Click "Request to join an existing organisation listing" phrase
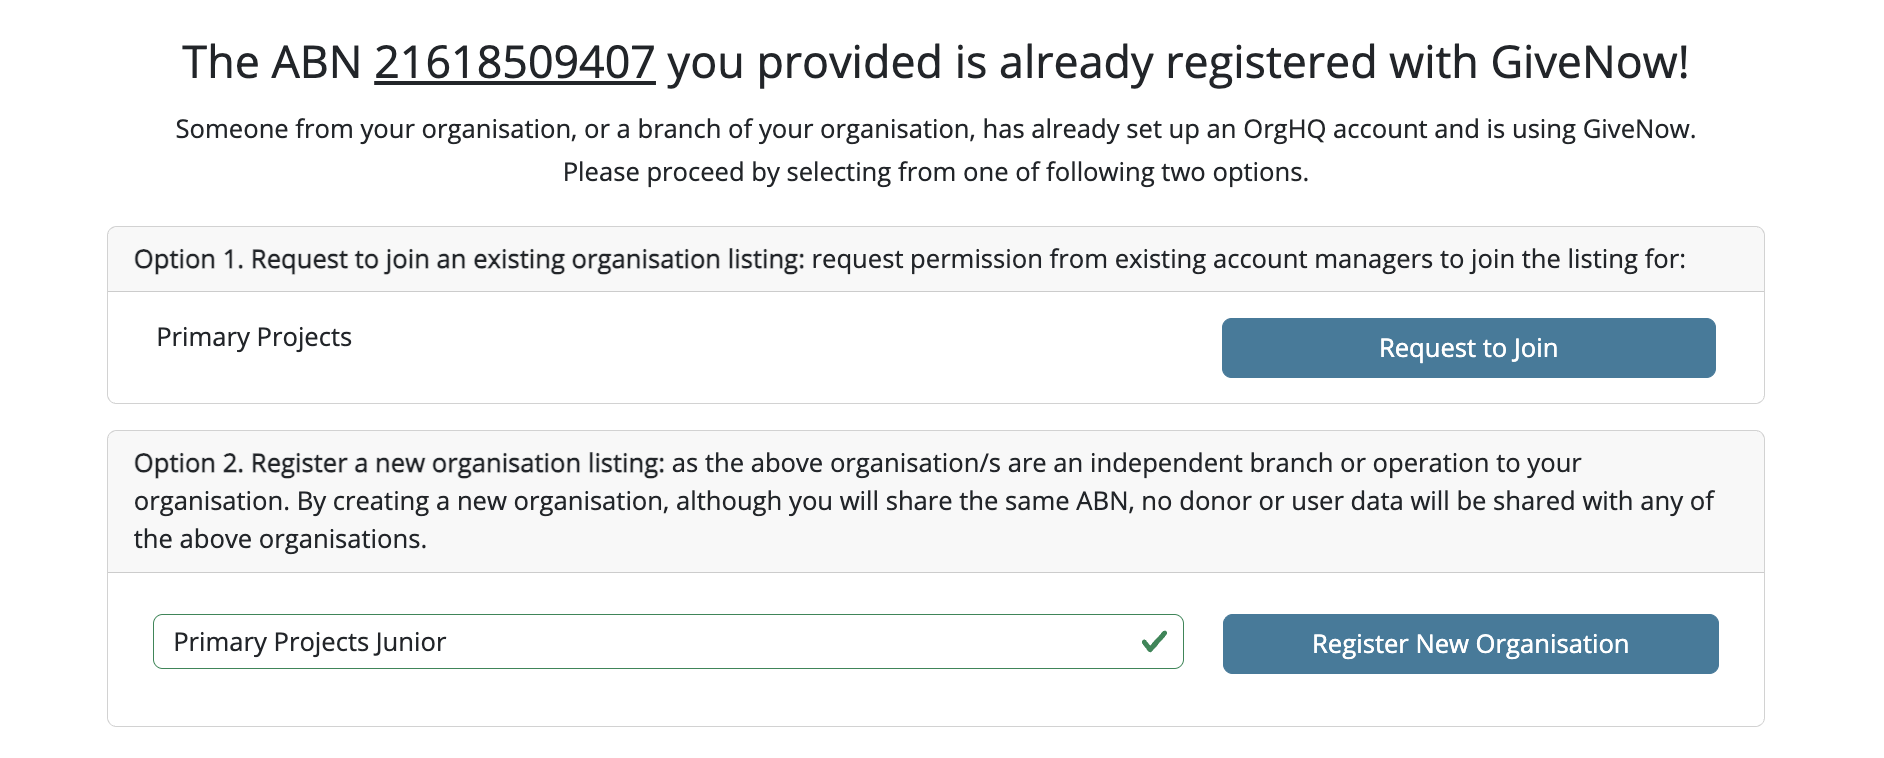The width and height of the screenshot is (1884, 758). 527,260
